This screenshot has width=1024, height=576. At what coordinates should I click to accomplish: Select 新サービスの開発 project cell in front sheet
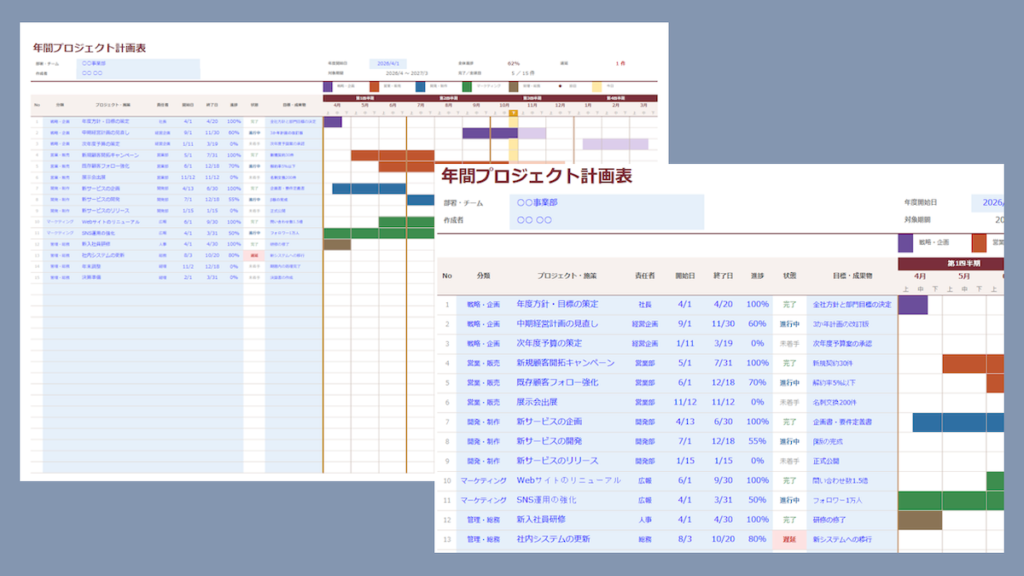pos(549,441)
